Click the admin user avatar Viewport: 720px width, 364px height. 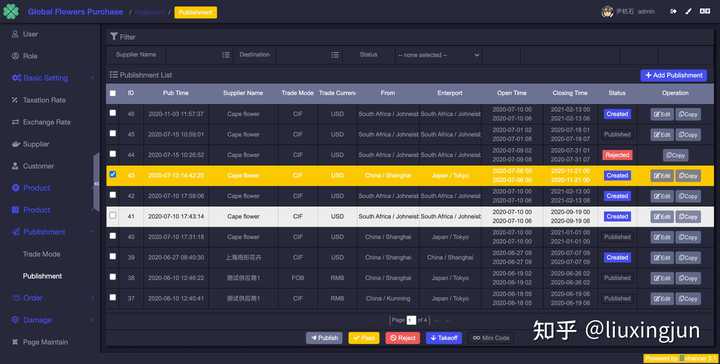click(x=608, y=11)
